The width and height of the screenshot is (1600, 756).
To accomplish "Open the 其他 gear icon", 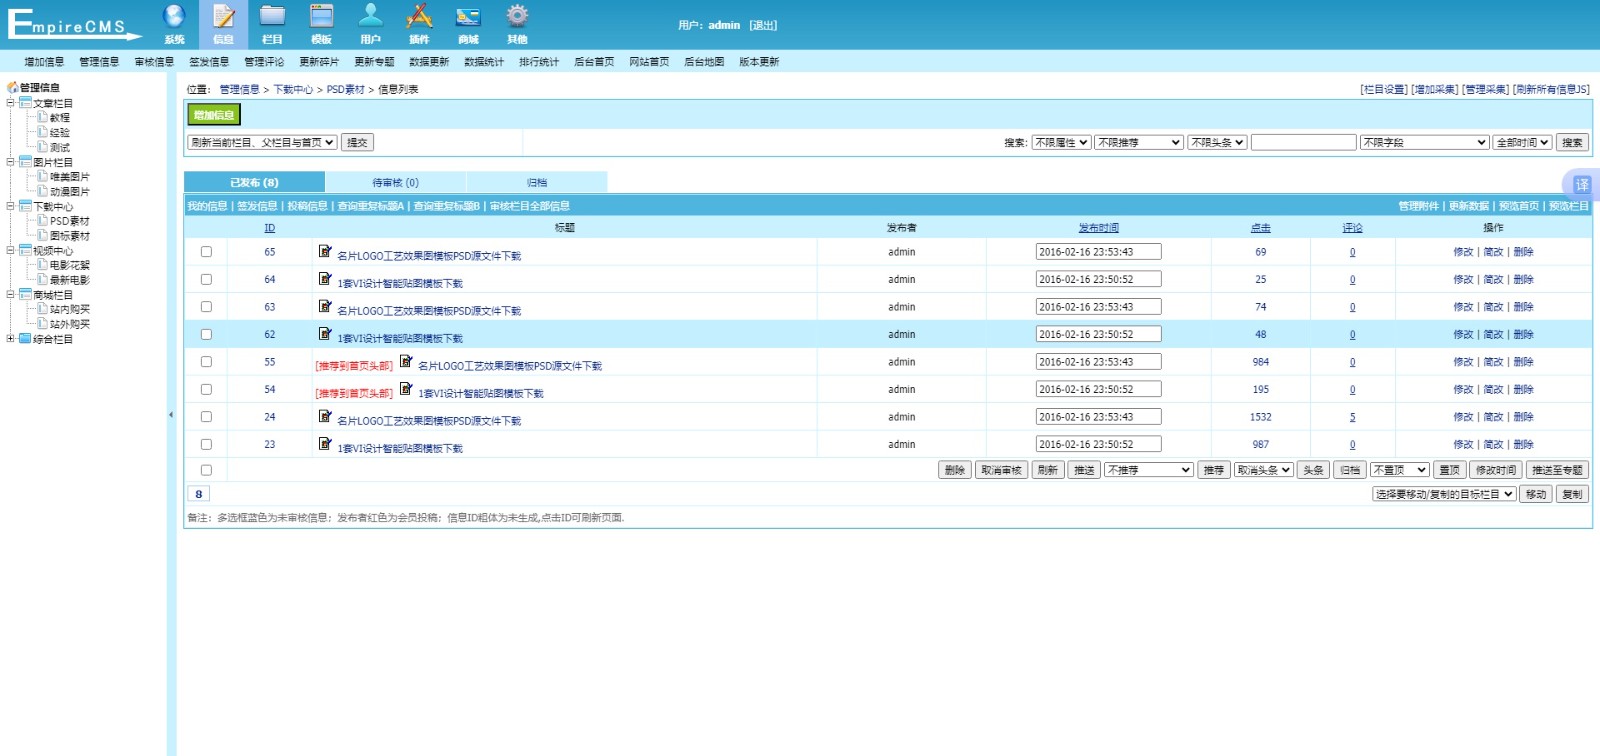I will (517, 17).
